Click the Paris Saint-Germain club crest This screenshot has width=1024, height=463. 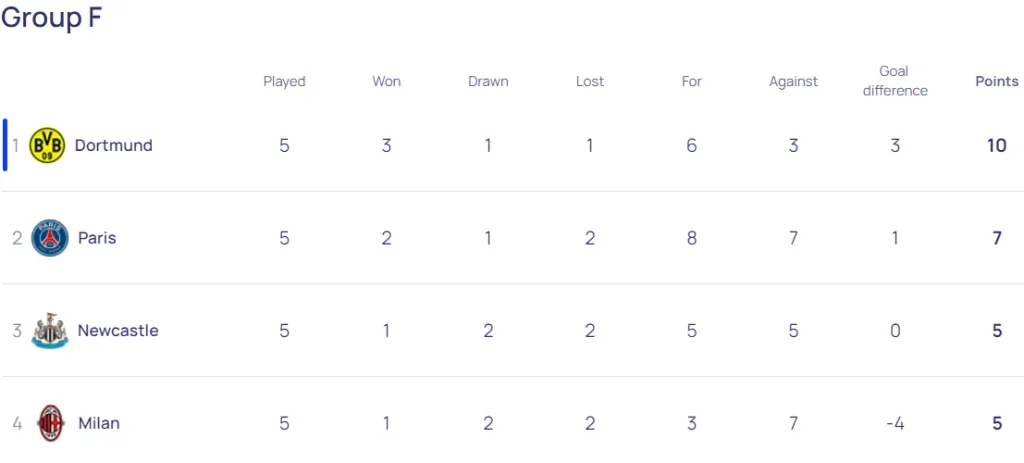click(50, 238)
